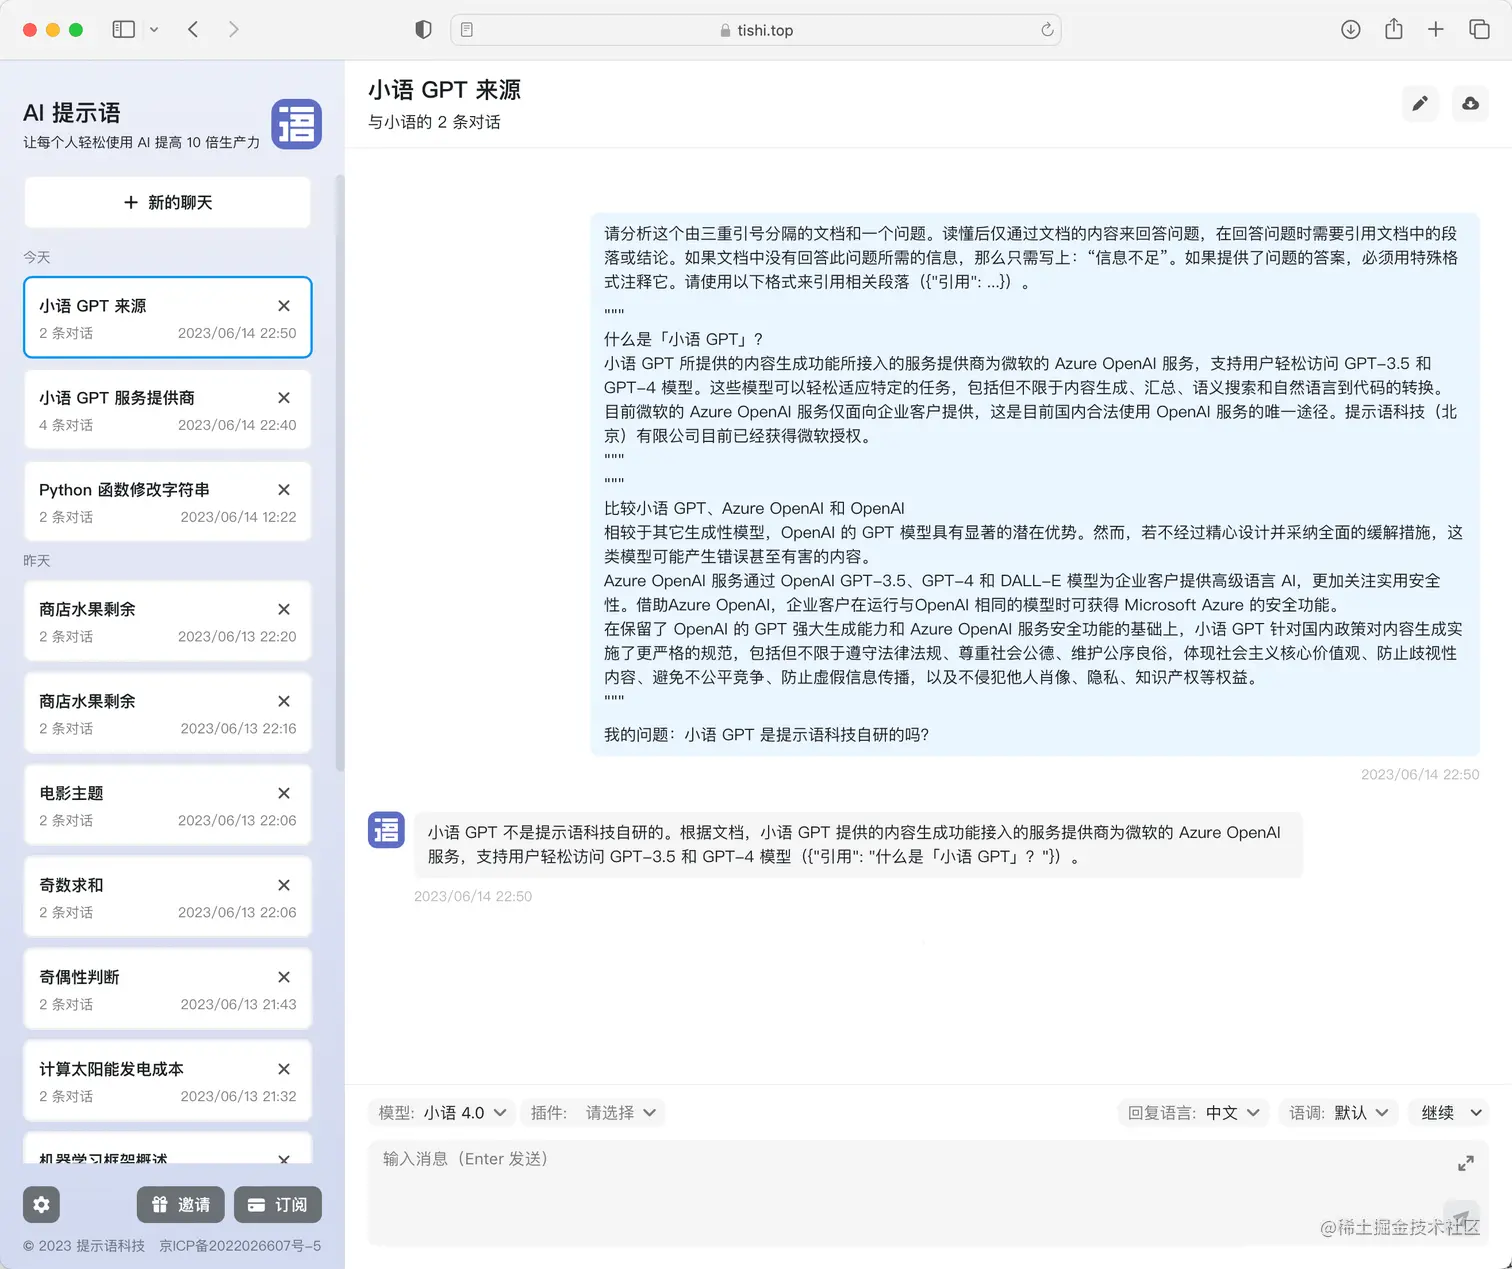Viewport: 1512px width, 1269px height.
Task: Start a 新的聊天
Action: [x=167, y=202]
